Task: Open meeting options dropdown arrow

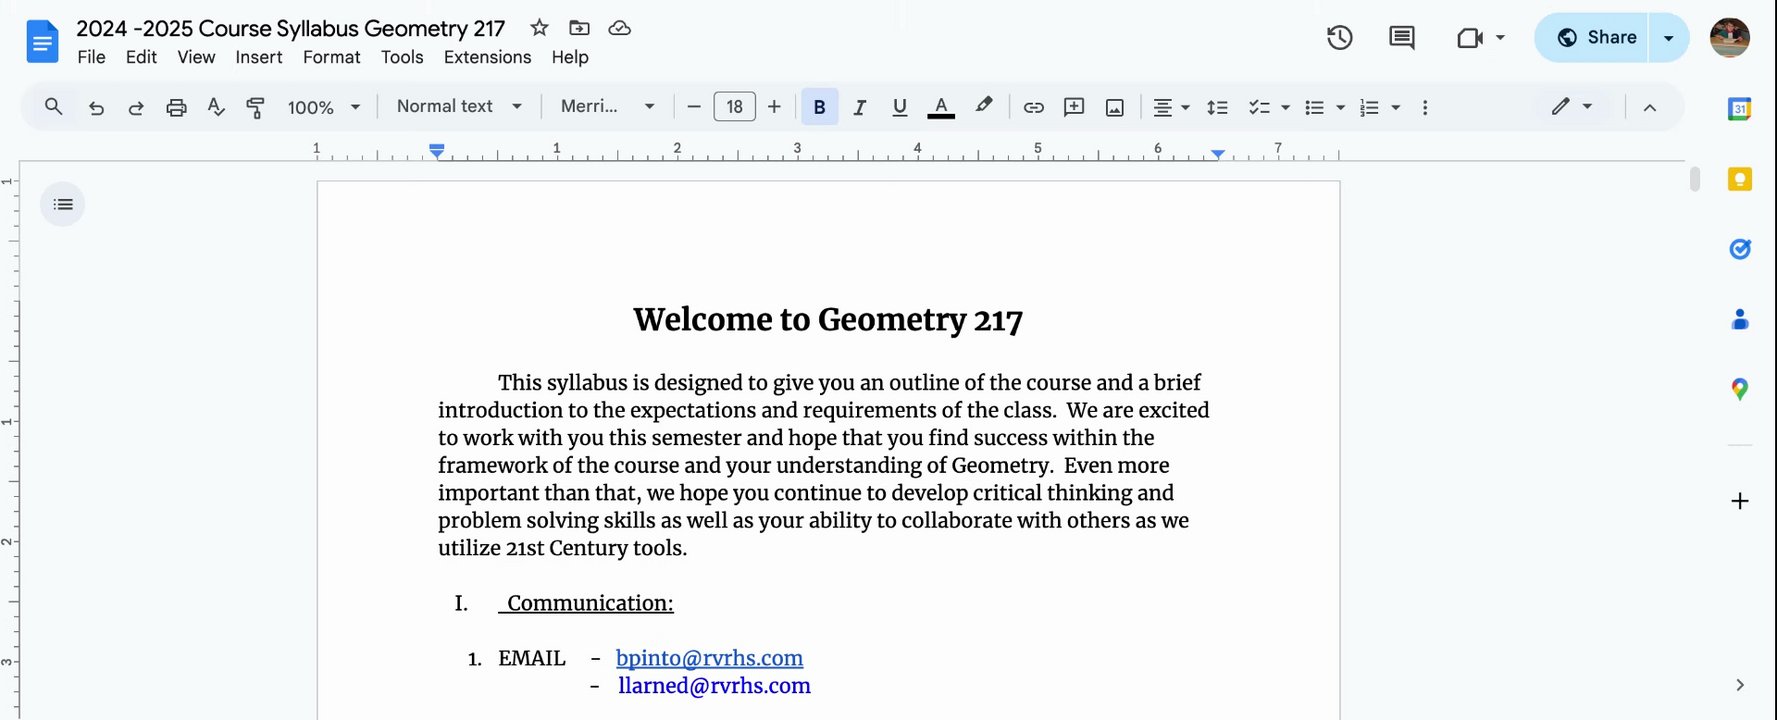Action: point(1500,38)
